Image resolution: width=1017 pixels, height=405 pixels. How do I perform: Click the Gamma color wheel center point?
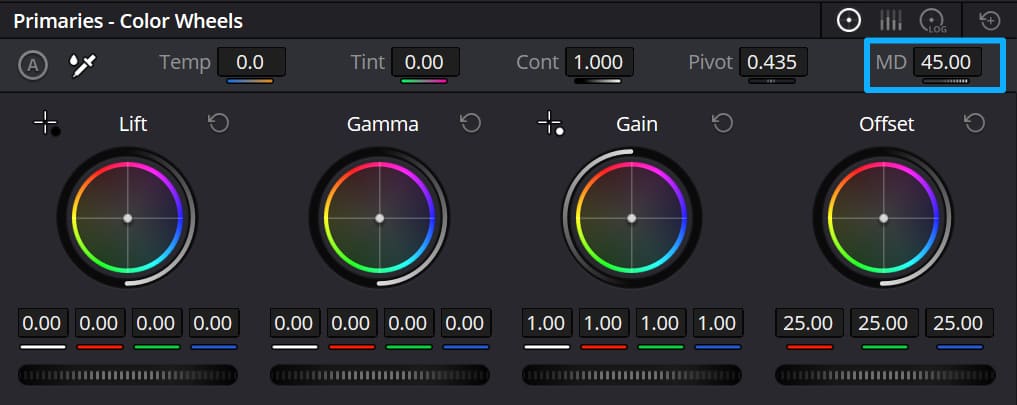(x=379, y=218)
